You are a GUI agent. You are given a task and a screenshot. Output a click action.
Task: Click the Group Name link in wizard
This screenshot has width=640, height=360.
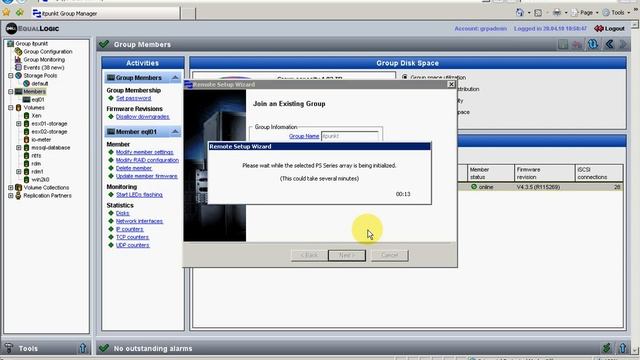[x=304, y=136]
